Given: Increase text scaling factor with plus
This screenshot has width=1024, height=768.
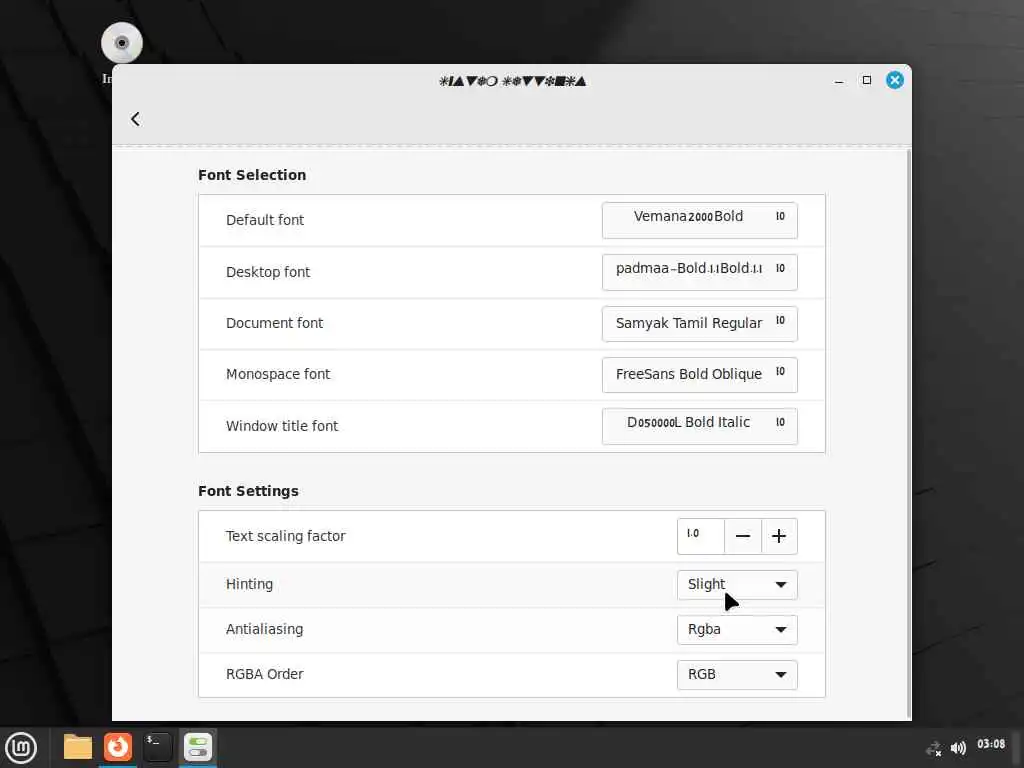Looking at the screenshot, I should [x=779, y=536].
